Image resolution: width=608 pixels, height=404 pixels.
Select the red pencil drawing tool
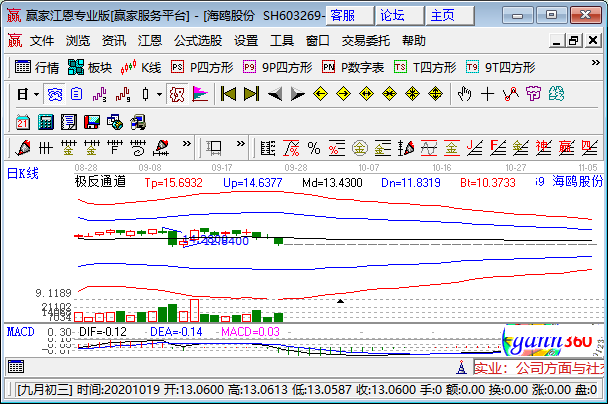[23, 148]
